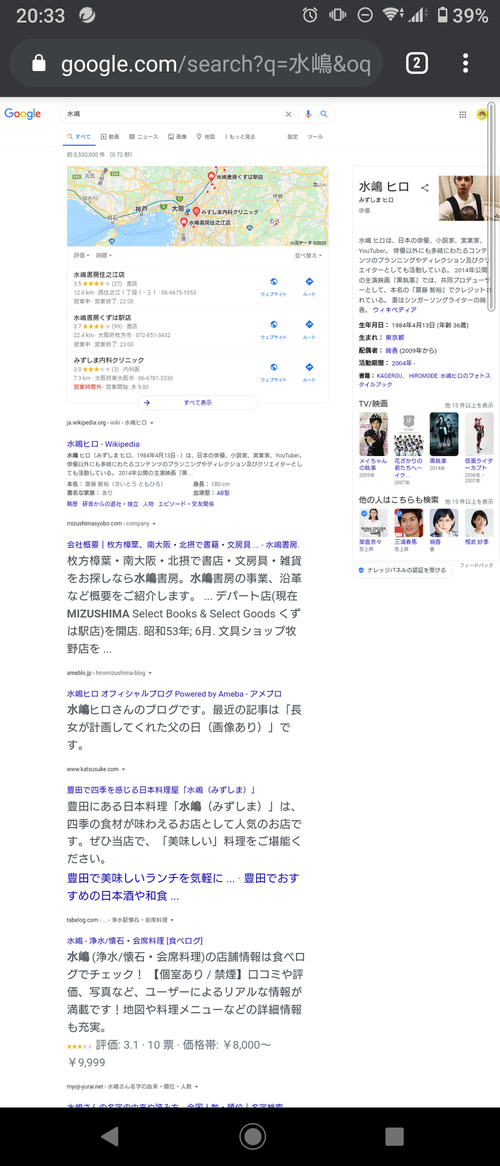Expand ameblo.jp result options arrow
This screenshot has height=1166, width=500.
pos(150,672)
